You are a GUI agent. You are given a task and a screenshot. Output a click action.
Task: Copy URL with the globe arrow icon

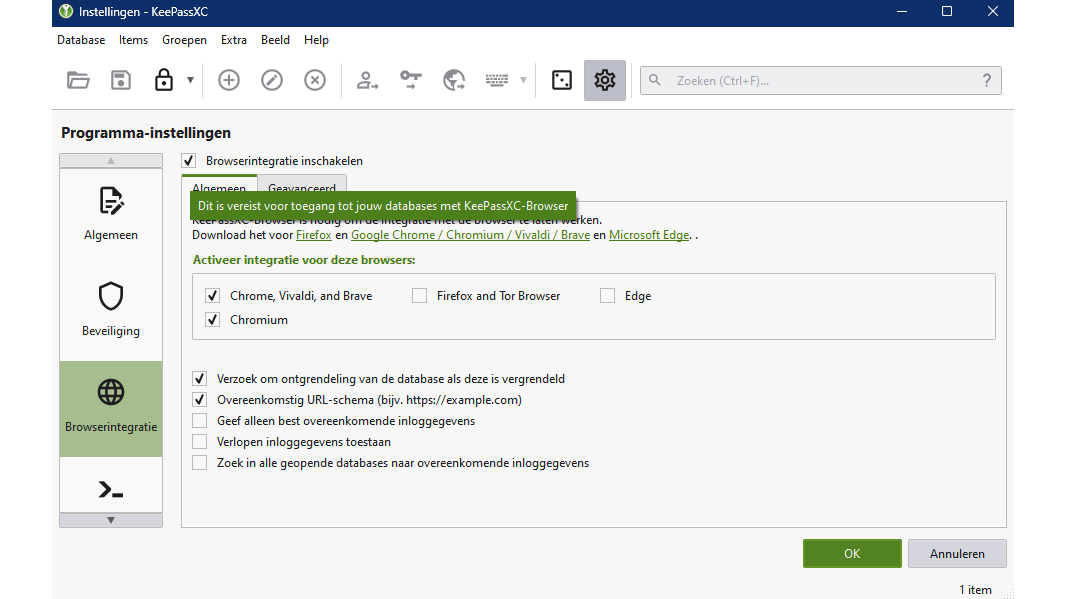tap(454, 80)
